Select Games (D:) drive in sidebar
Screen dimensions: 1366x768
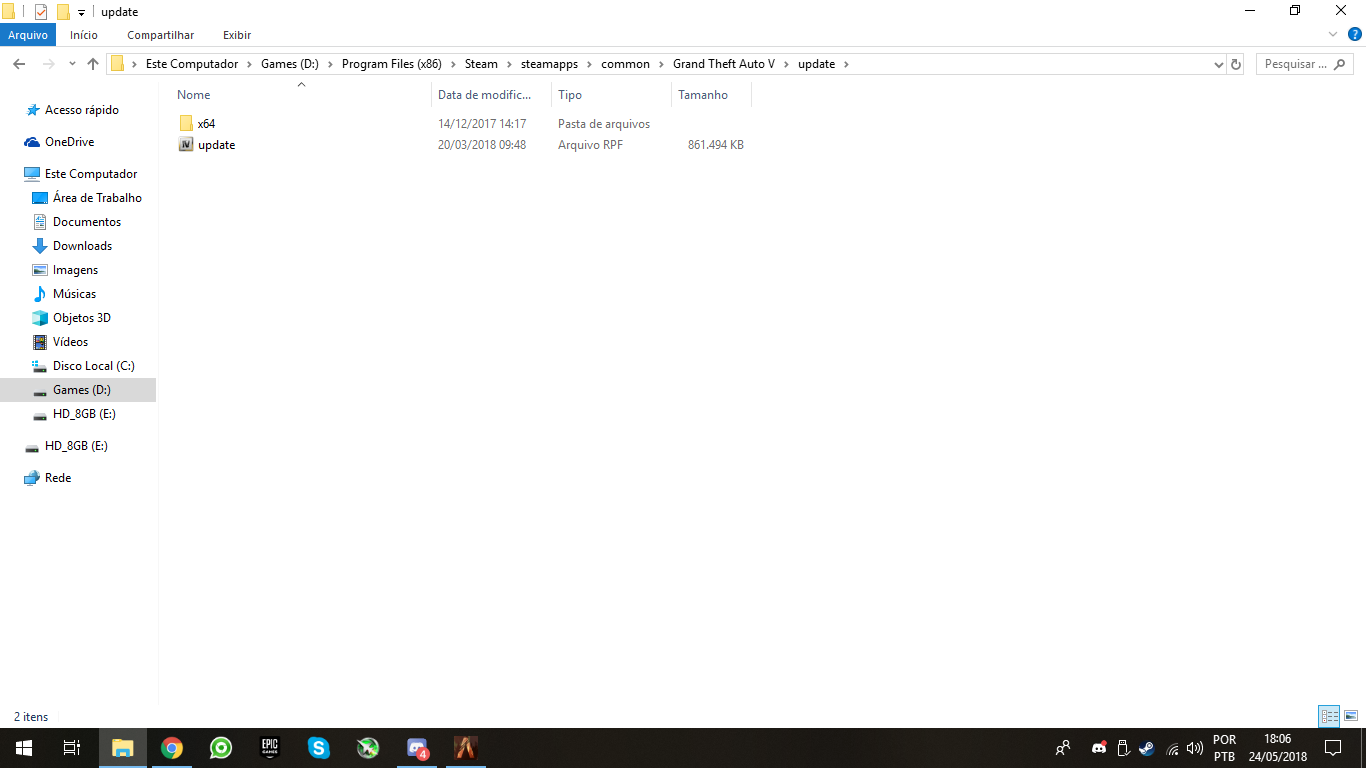click(x=78, y=390)
